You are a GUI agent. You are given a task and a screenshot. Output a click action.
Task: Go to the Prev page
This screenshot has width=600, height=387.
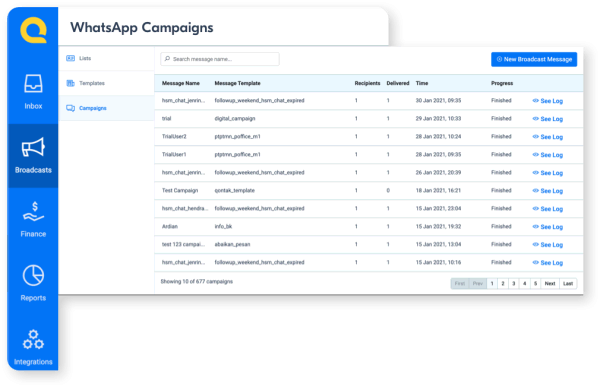478,284
